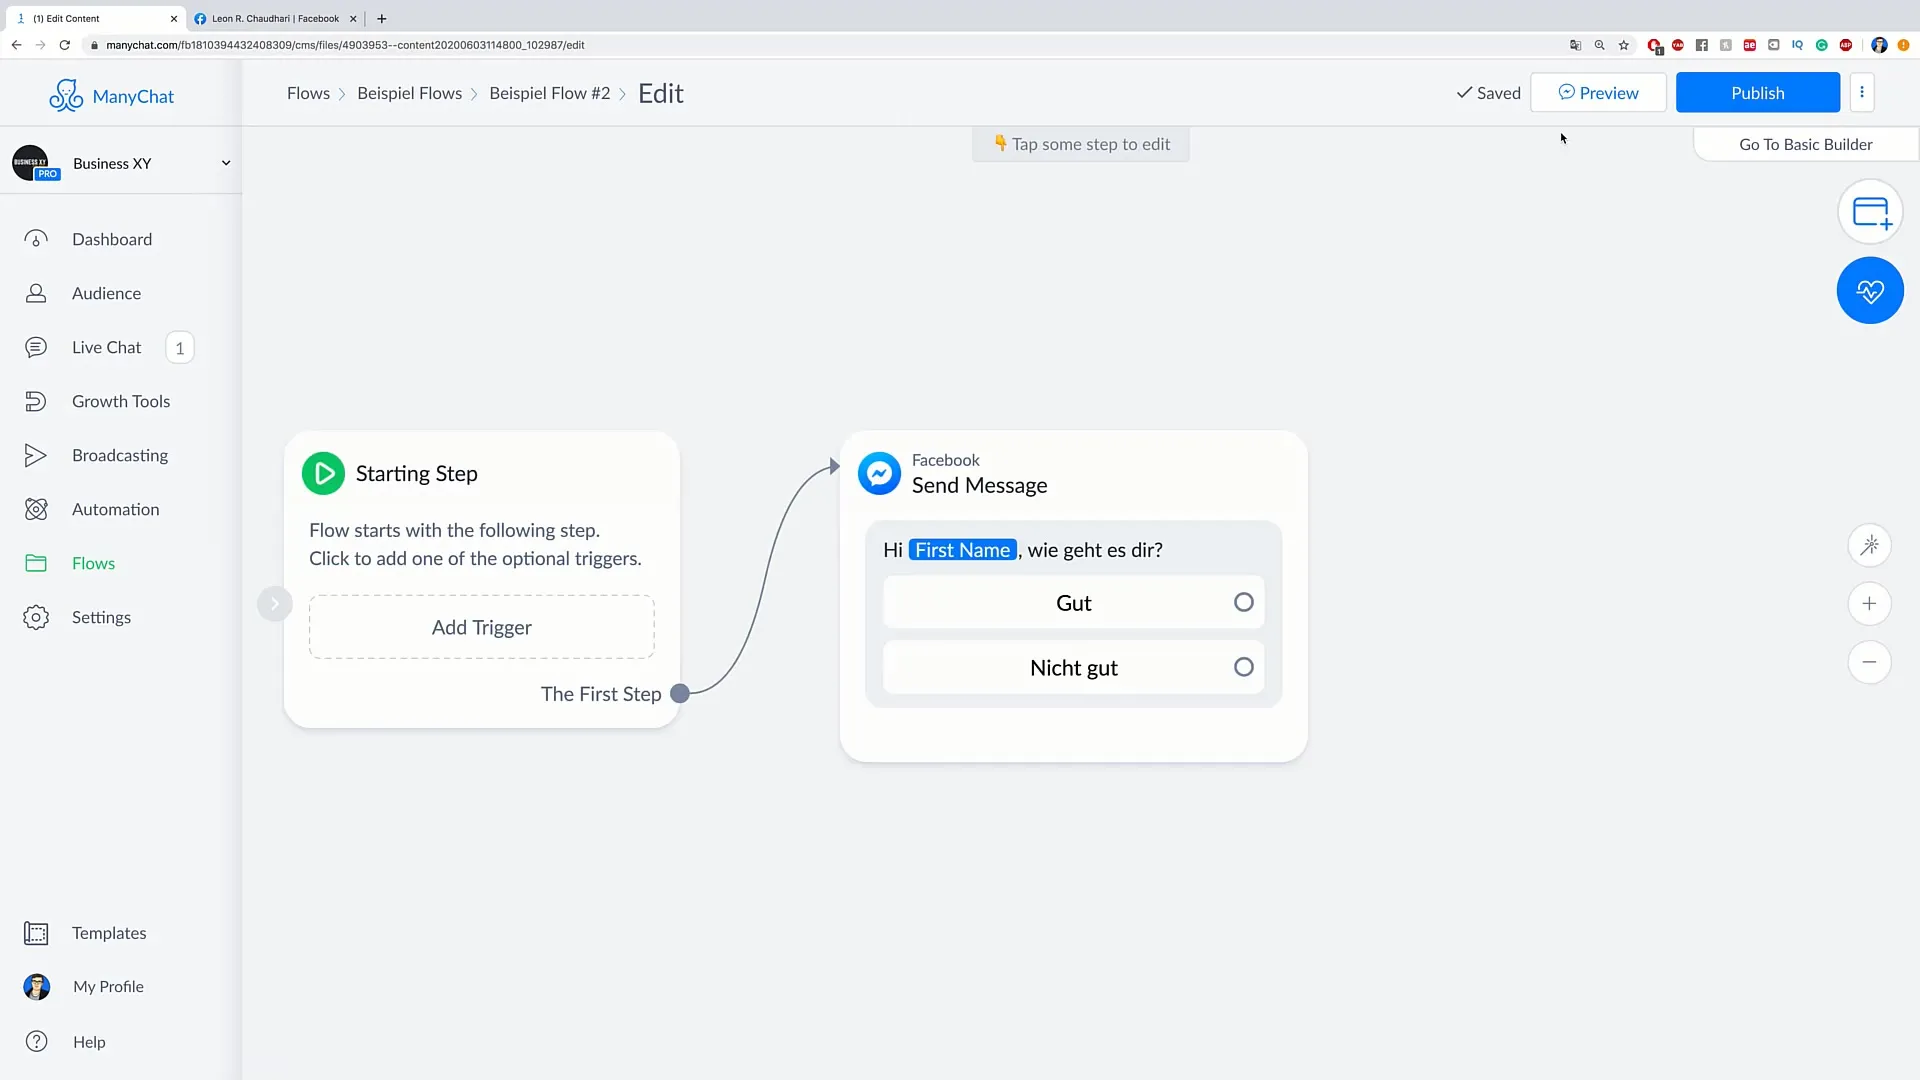Click the magic wand tool icon
The height and width of the screenshot is (1080, 1920).
[1870, 546]
